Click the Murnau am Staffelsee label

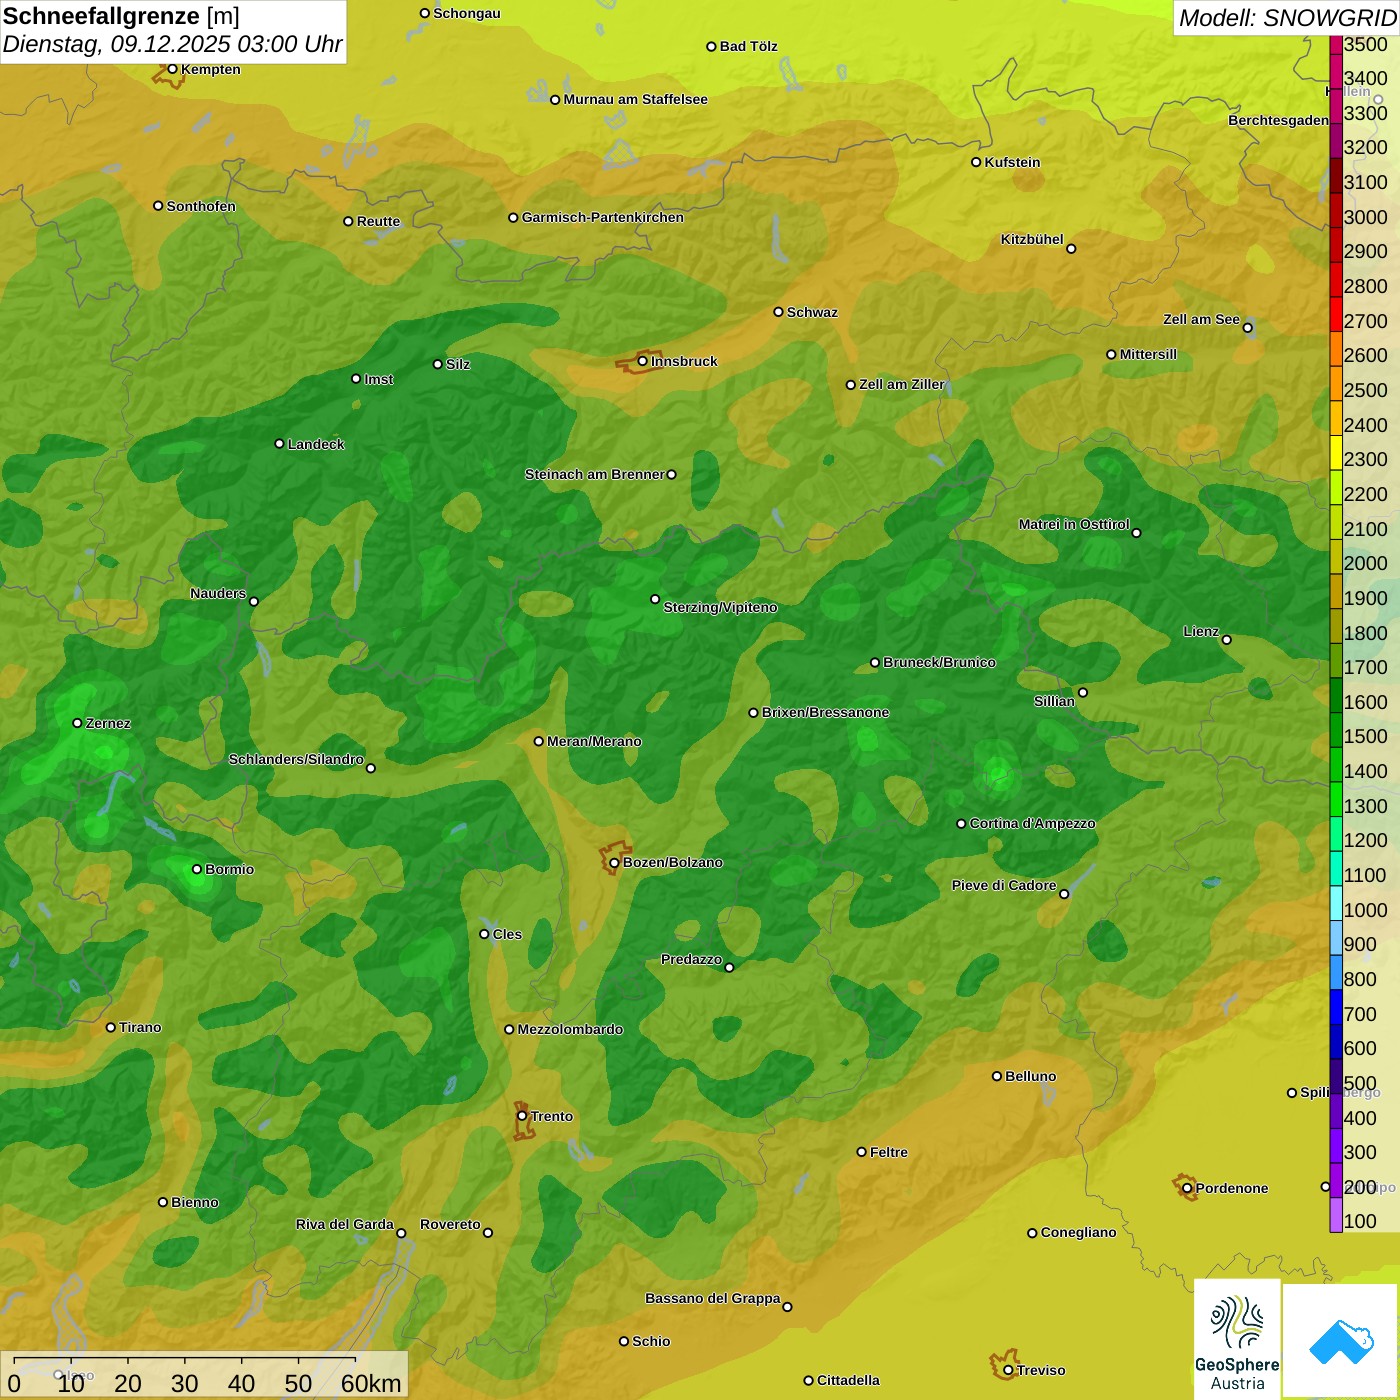635,99
